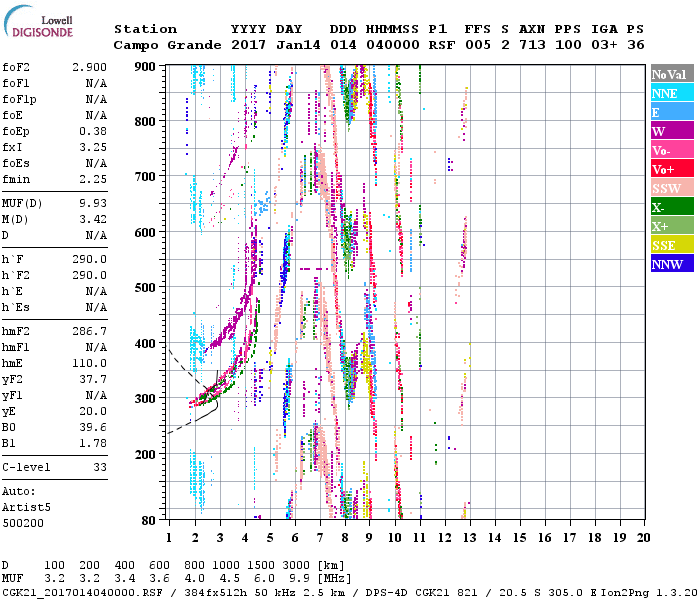Click the 20 MHz frequency axis label
700x600 pixels.
click(x=643, y=538)
